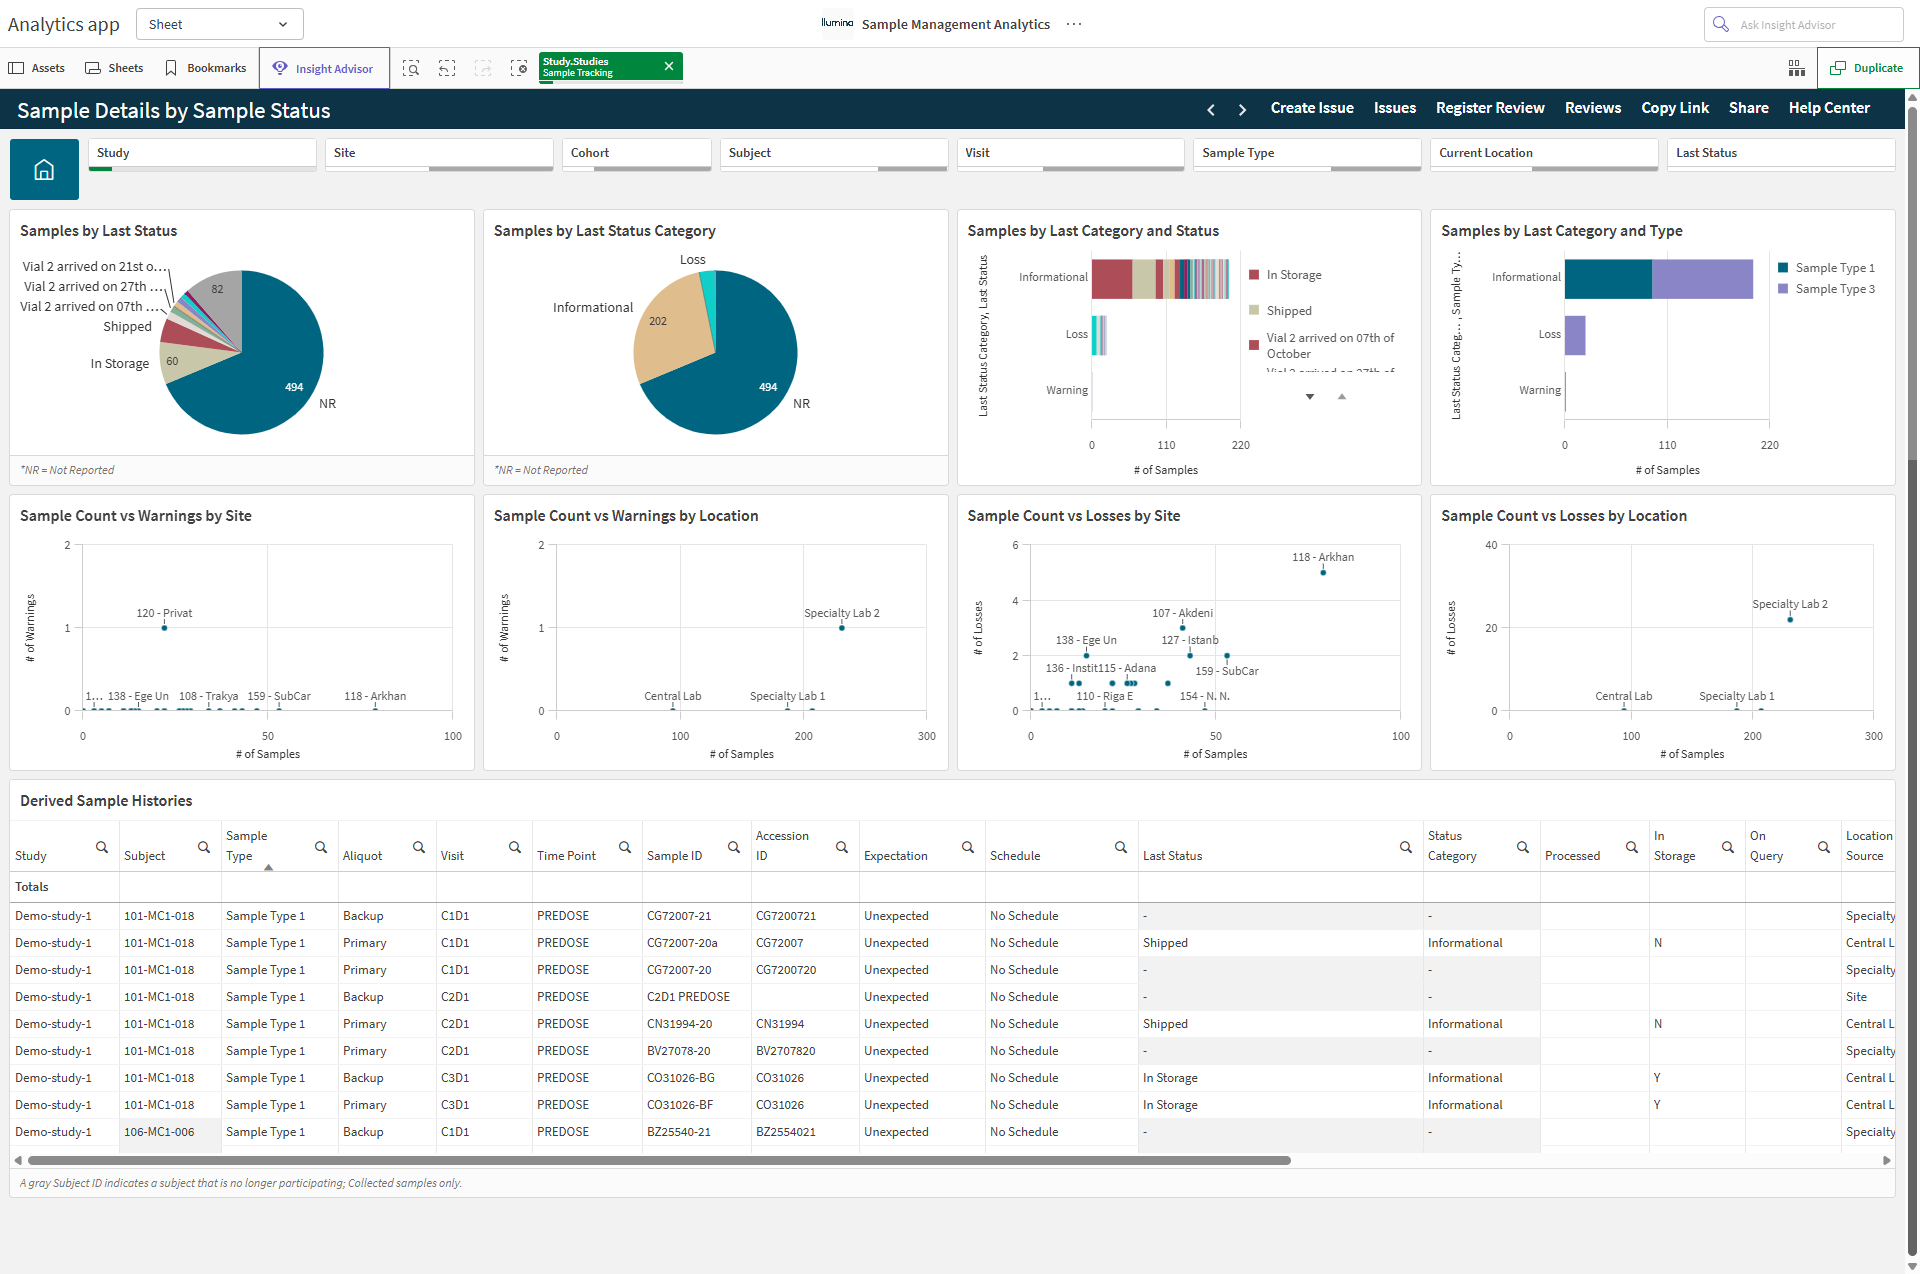The image size is (1920, 1274).
Task: Open the Help Center
Action: 1829,108
